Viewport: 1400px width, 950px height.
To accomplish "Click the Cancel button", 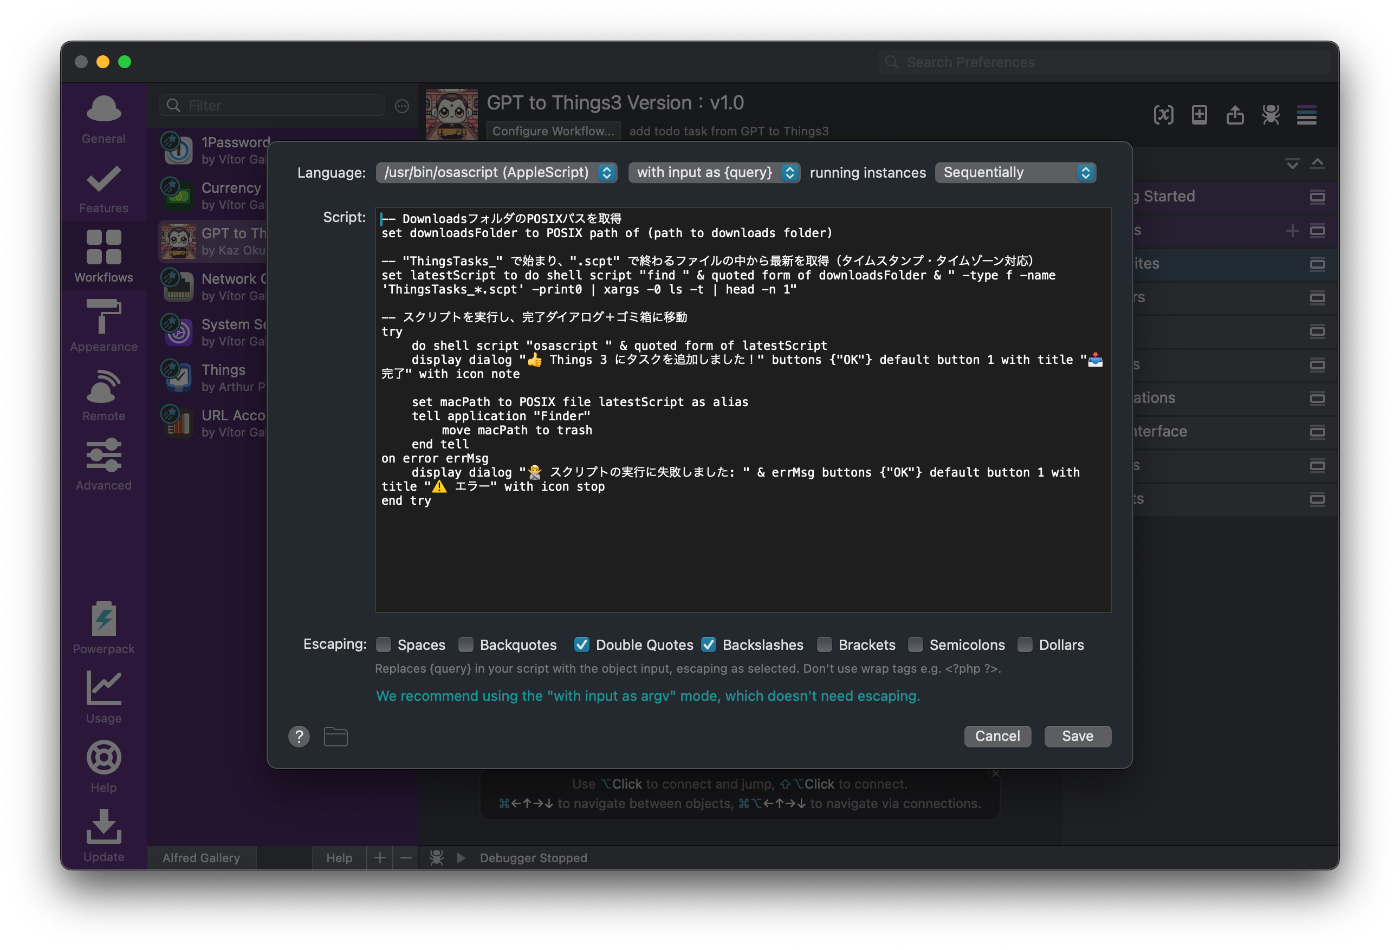I will (x=998, y=737).
